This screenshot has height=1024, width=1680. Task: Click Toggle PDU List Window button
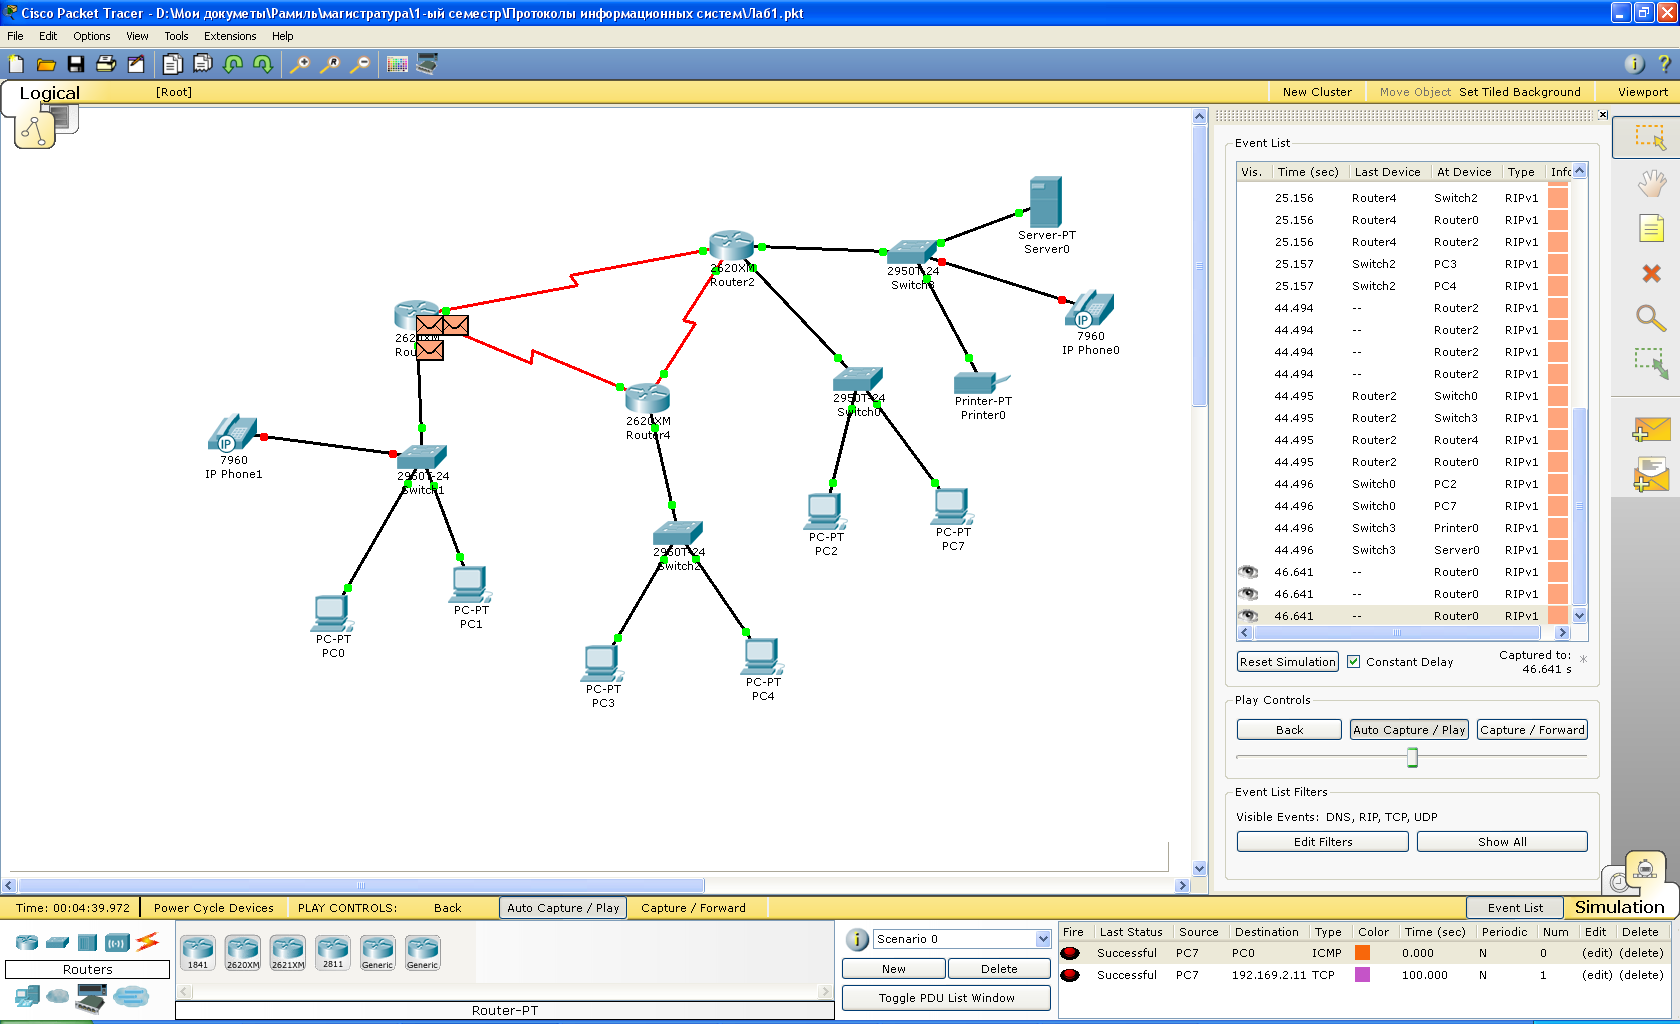pos(946,998)
